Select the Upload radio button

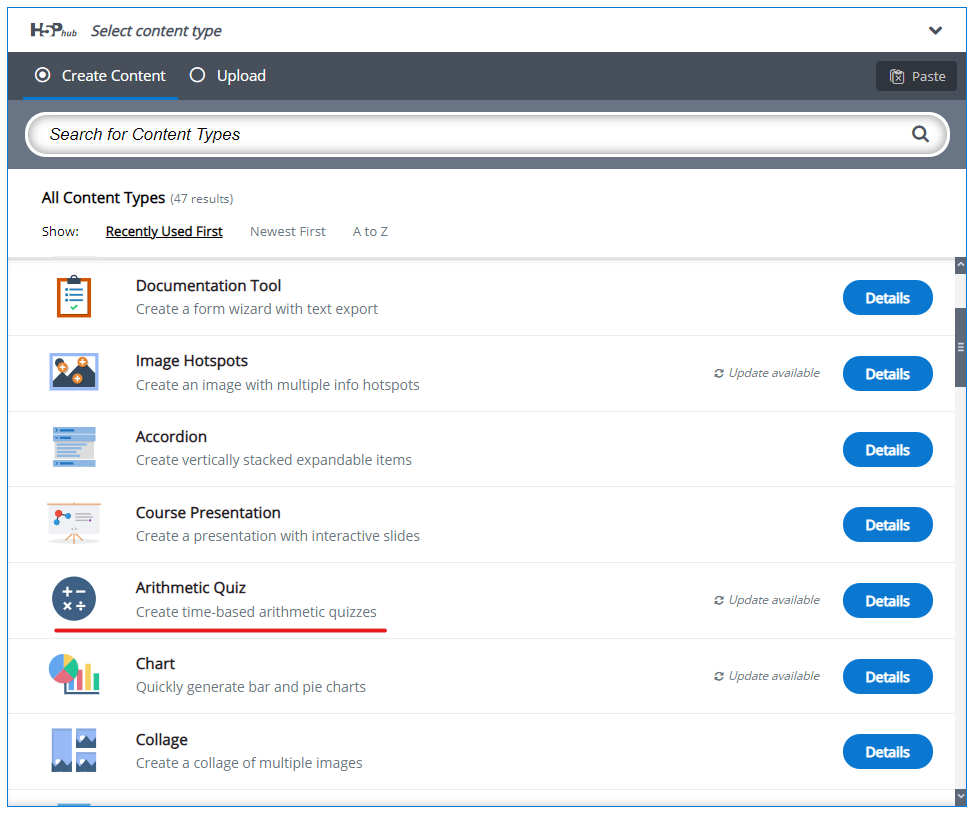click(197, 75)
